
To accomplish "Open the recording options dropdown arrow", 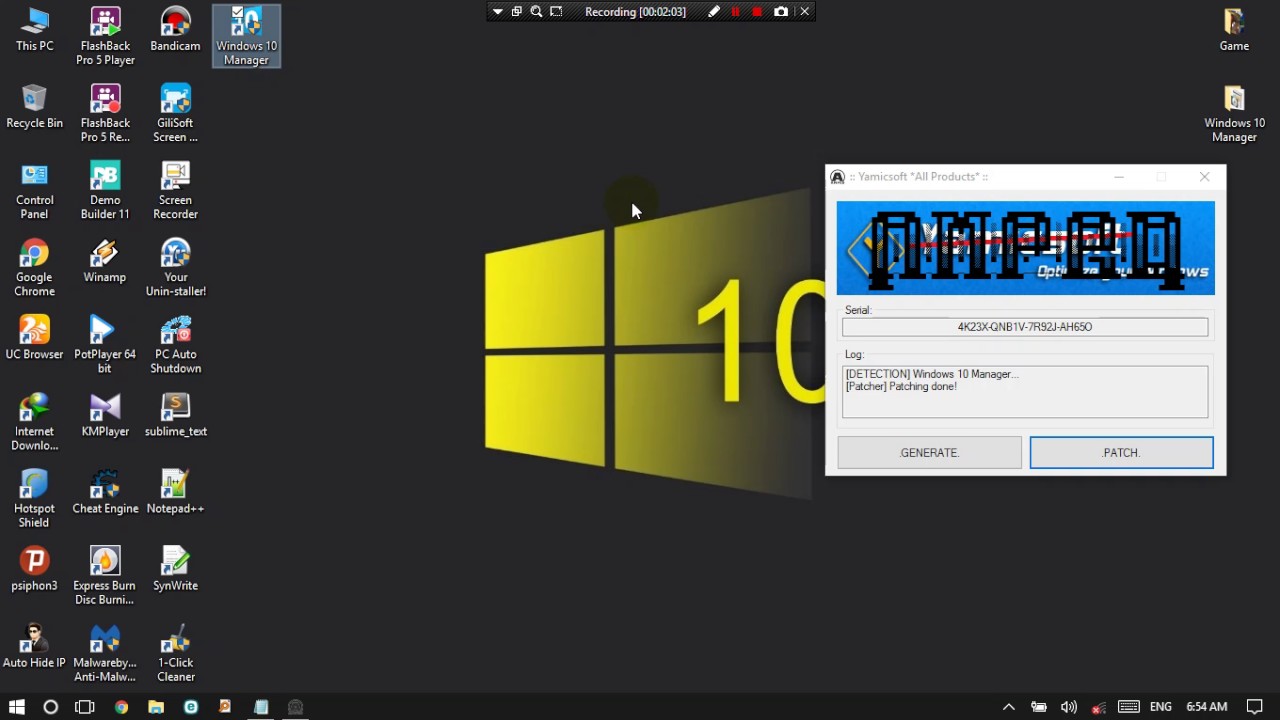I will point(497,11).
